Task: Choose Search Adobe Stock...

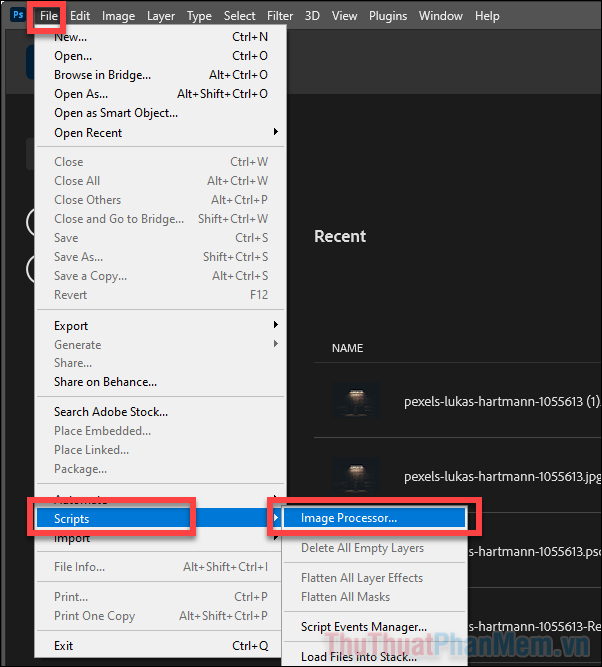Action: tap(161, 412)
